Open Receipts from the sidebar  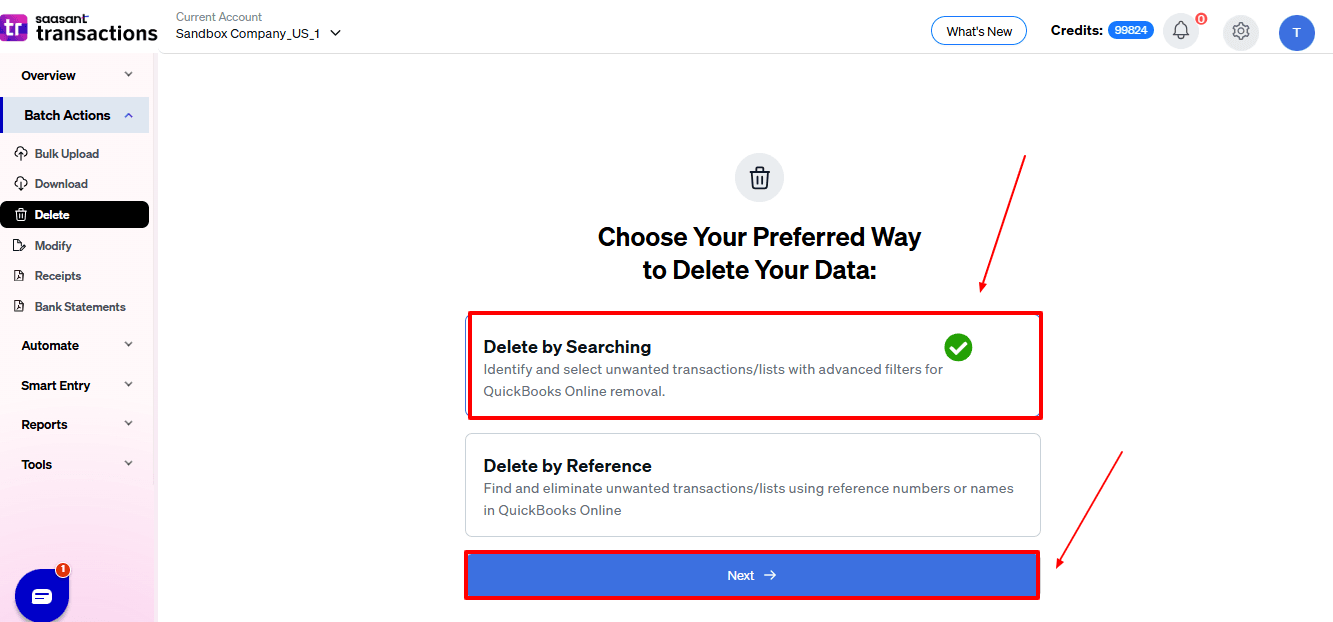[x=22, y=275]
